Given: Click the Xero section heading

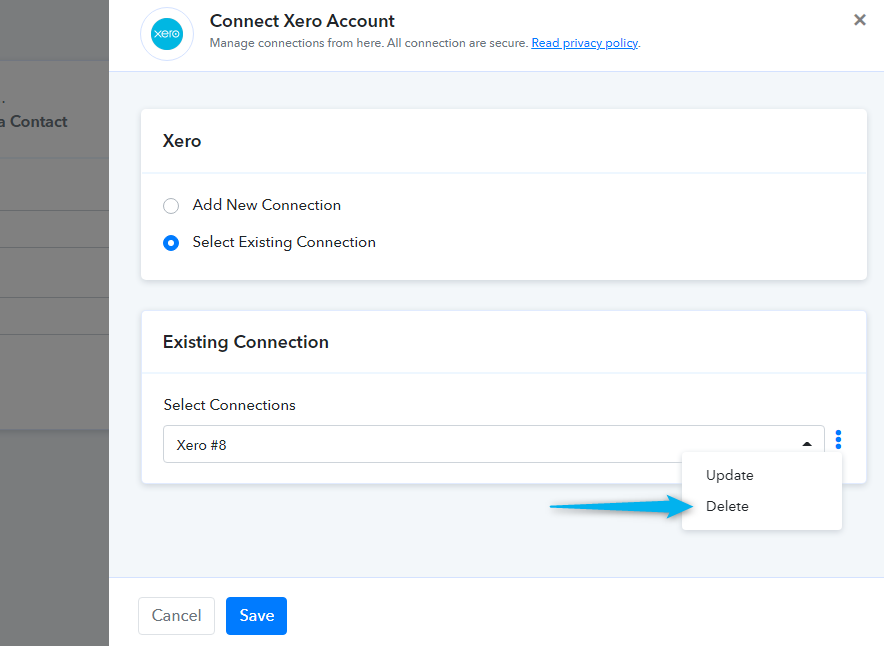Looking at the screenshot, I should click(x=182, y=141).
